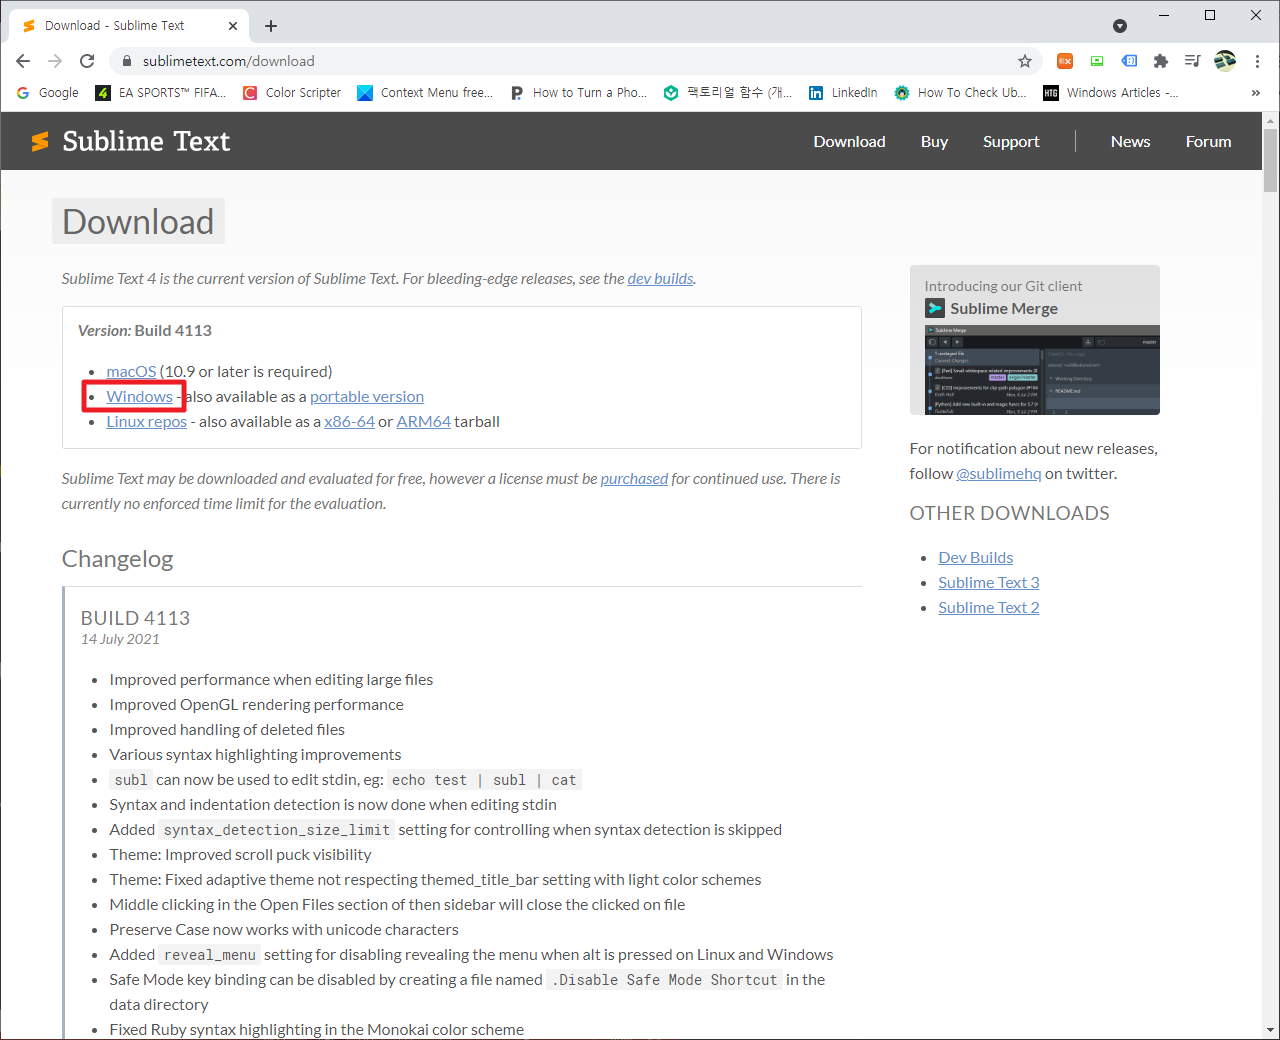The image size is (1280, 1040).
Task: Open the Extensions puzzle-piece menu
Action: (1161, 61)
